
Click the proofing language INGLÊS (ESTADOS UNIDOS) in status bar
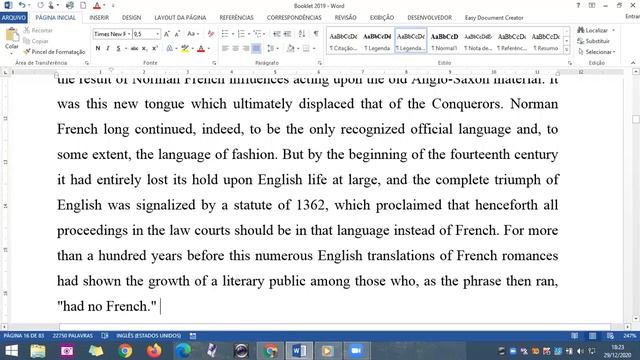click(x=148, y=336)
